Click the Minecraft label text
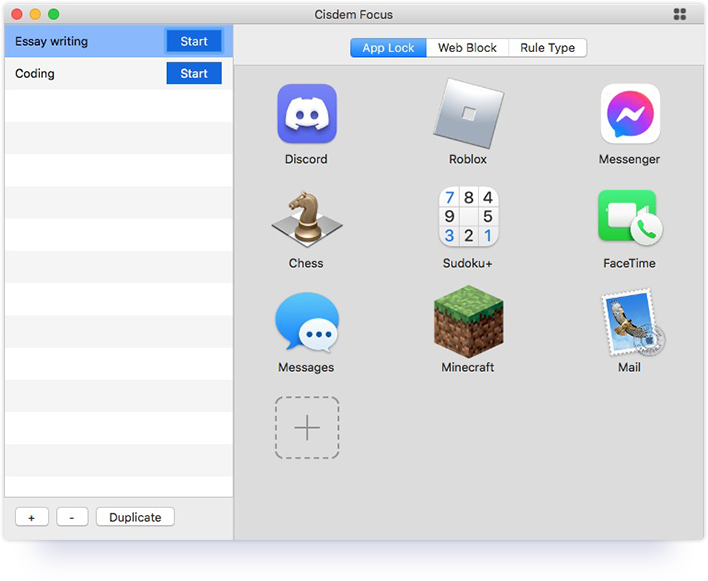 (468, 367)
